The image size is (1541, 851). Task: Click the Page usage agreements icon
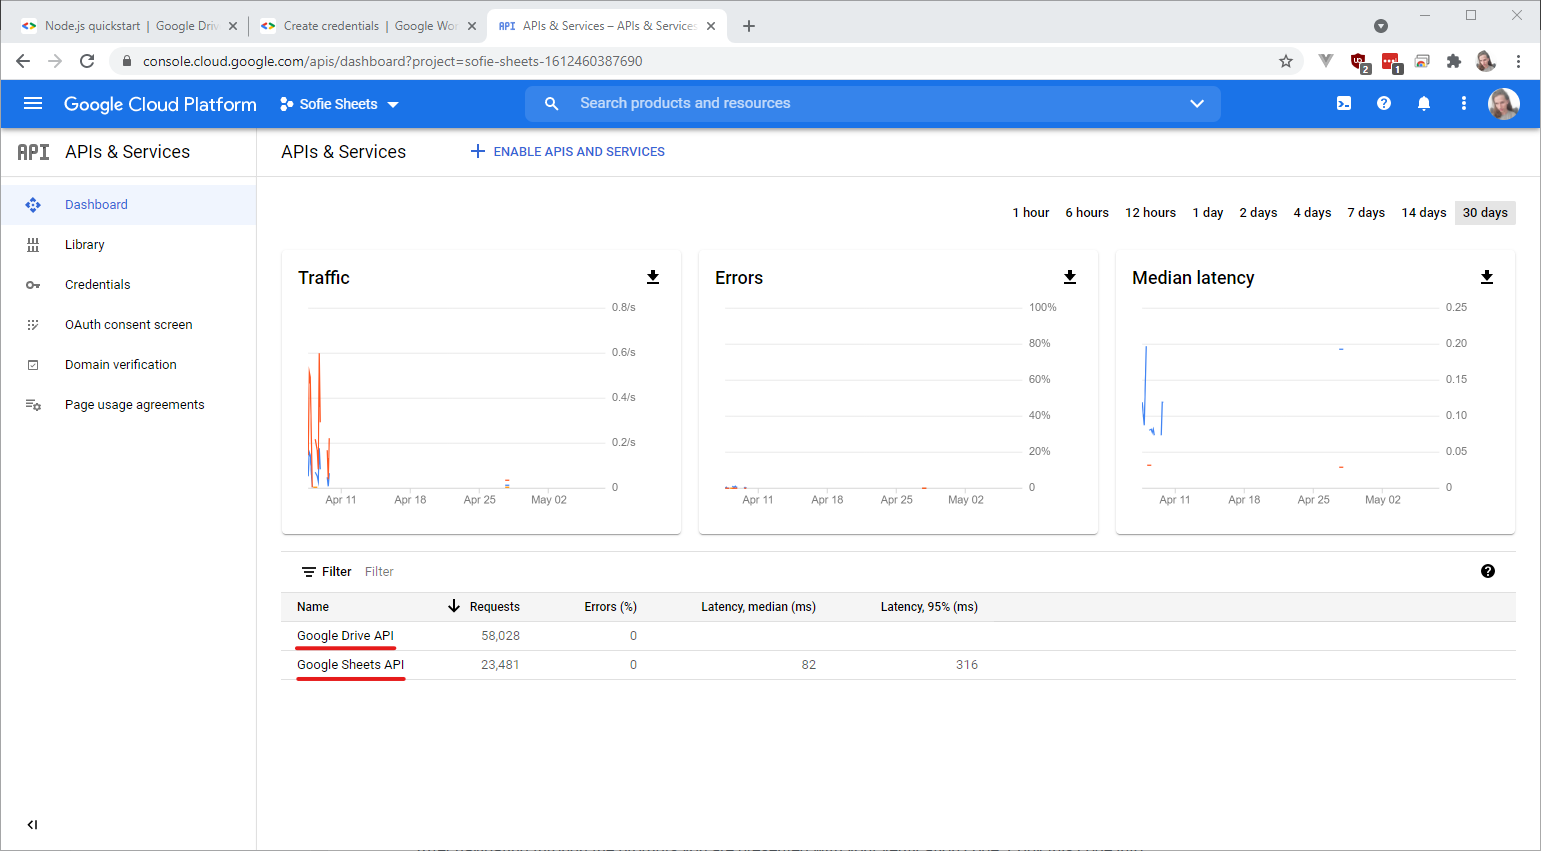point(33,405)
